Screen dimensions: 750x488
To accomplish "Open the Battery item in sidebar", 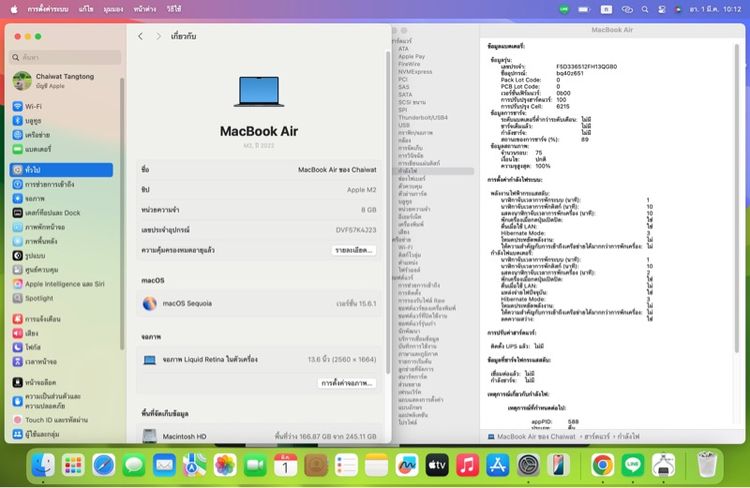I will coord(32,149).
